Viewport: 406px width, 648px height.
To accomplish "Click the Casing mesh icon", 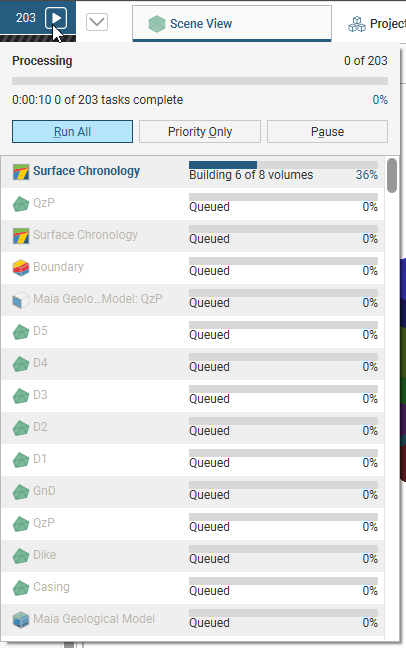I will [x=21, y=588].
